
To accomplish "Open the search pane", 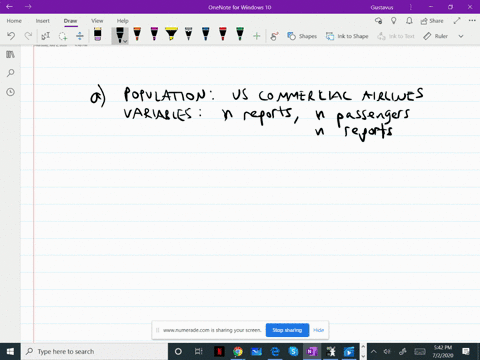I will 10,73.
